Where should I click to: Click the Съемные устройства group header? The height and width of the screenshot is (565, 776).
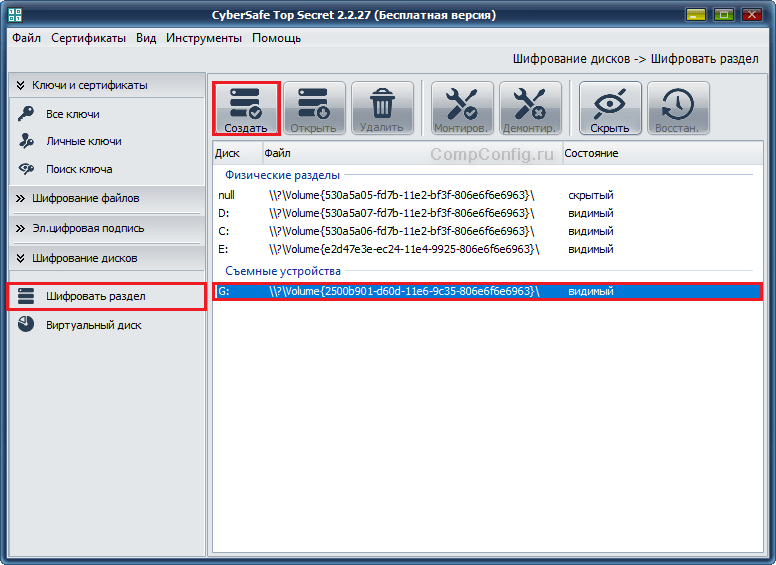(283, 271)
